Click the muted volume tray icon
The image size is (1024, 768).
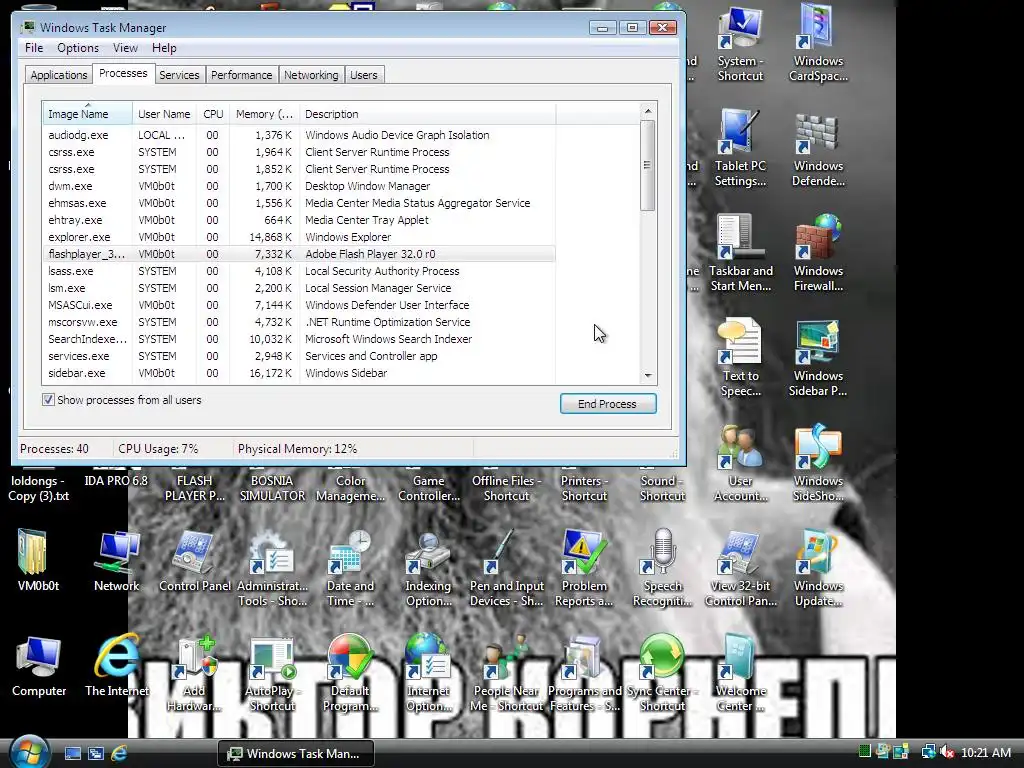click(947, 752)
